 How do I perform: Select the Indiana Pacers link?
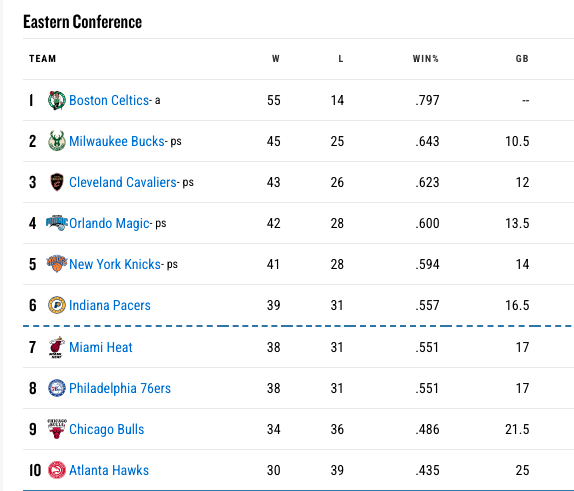click(x=110, y=305)
